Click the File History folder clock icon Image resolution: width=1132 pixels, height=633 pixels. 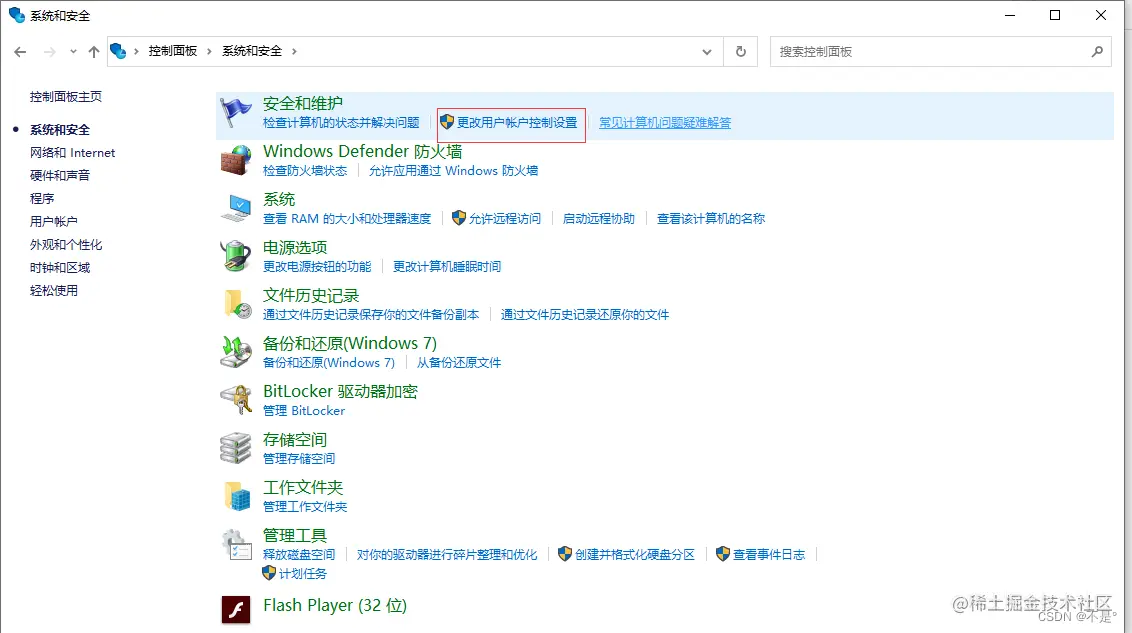pos(237,304)
